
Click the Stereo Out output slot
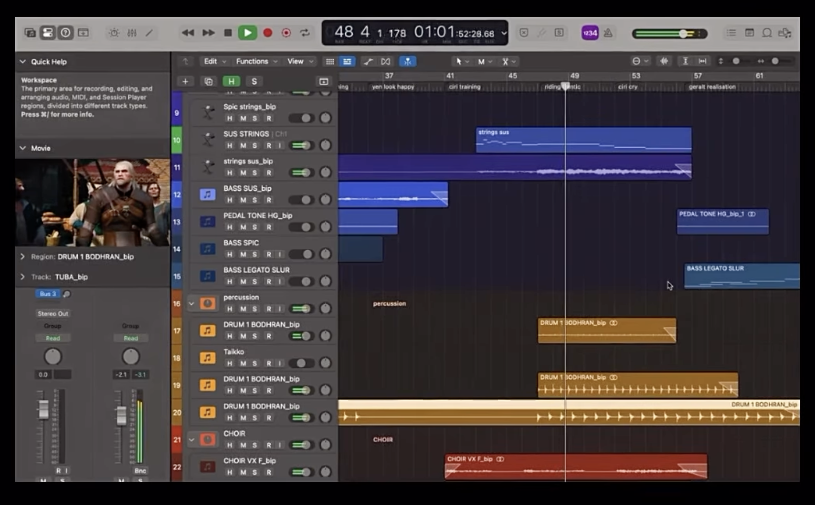(52, 314)
